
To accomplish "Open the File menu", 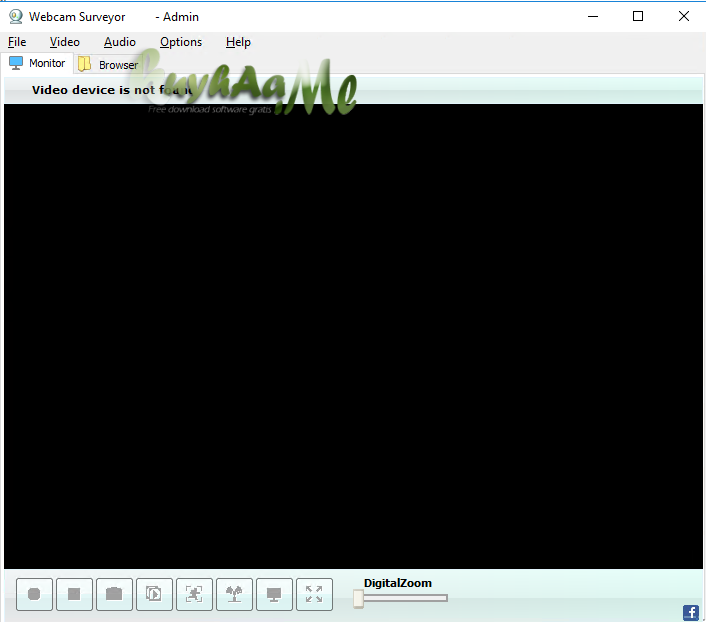I will click(x=17, y=42).
